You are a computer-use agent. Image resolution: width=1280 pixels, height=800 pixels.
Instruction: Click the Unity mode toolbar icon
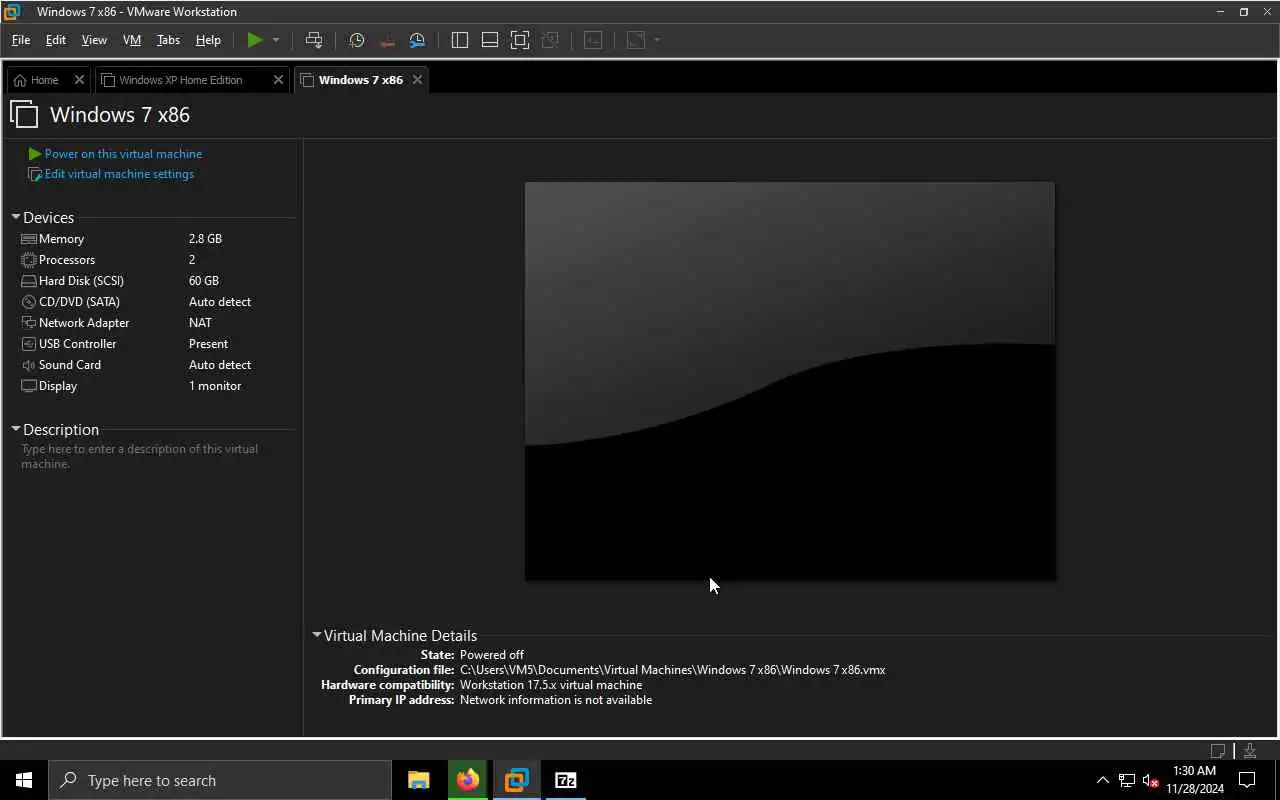point(550,40)
